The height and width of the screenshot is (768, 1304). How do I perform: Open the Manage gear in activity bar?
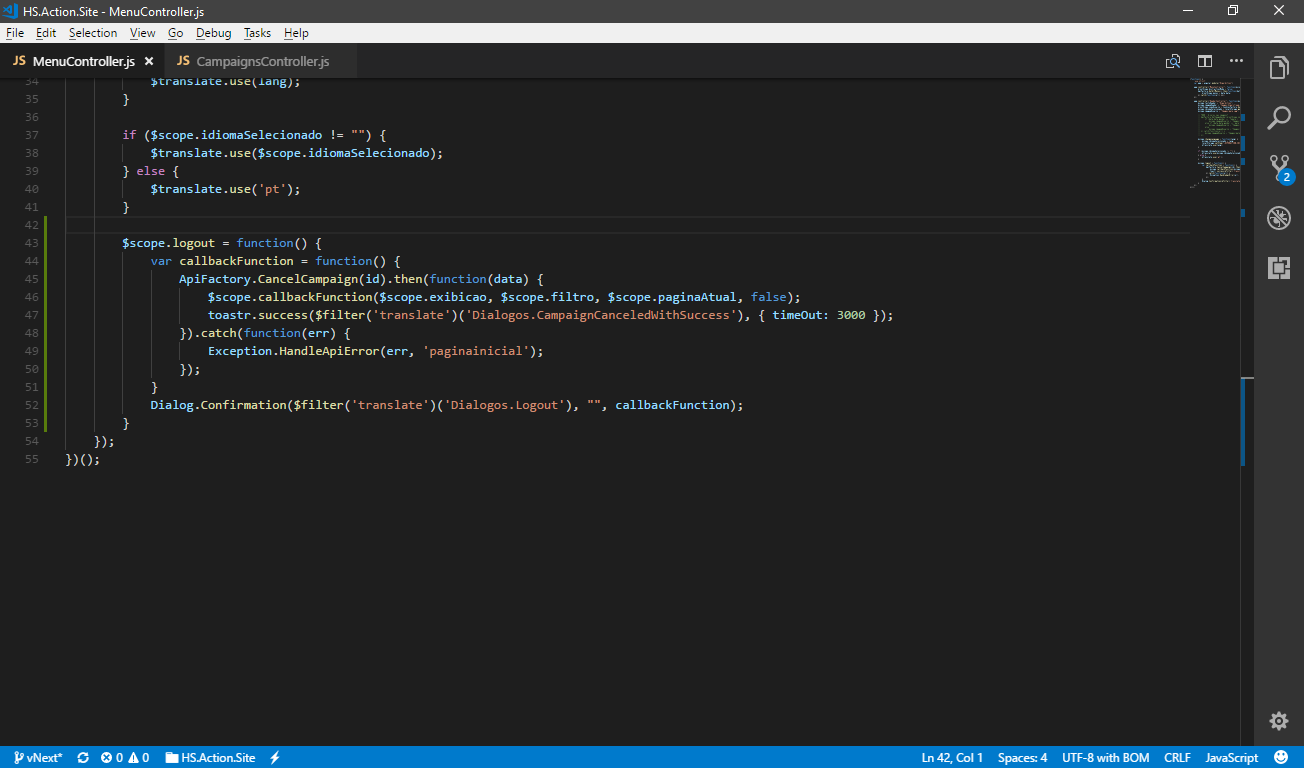1278,721
